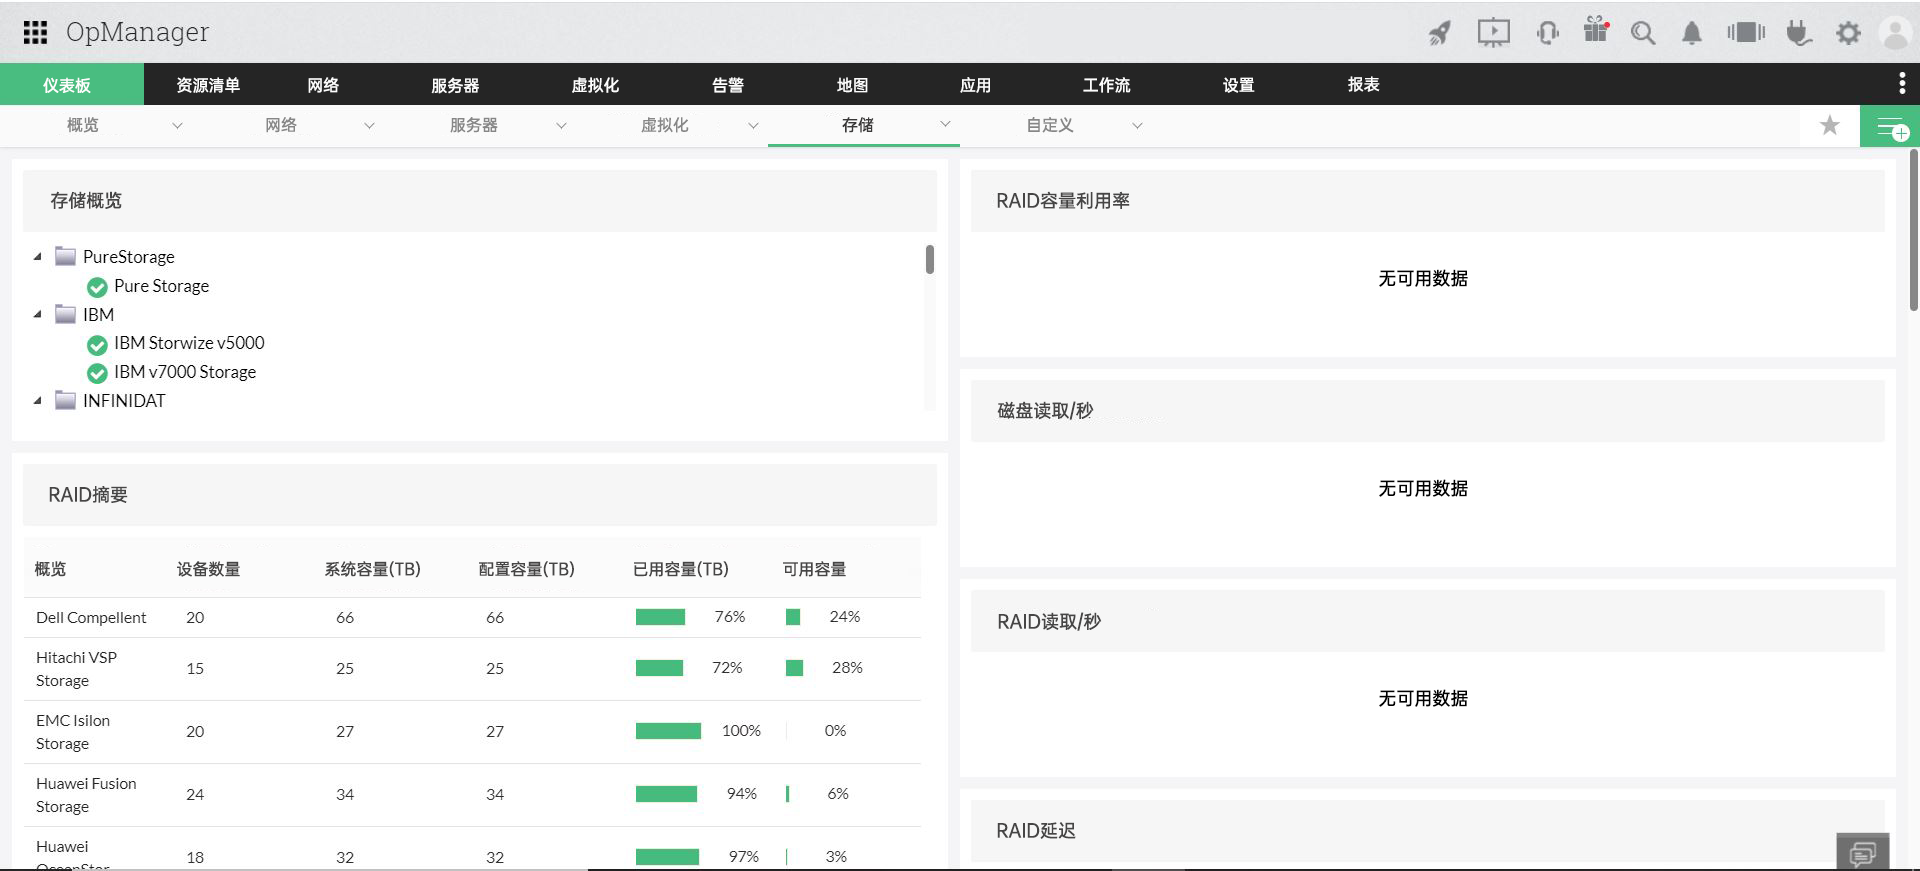
Task: Open the 资源清单 main menu
Action: click(x=208, y=85)
